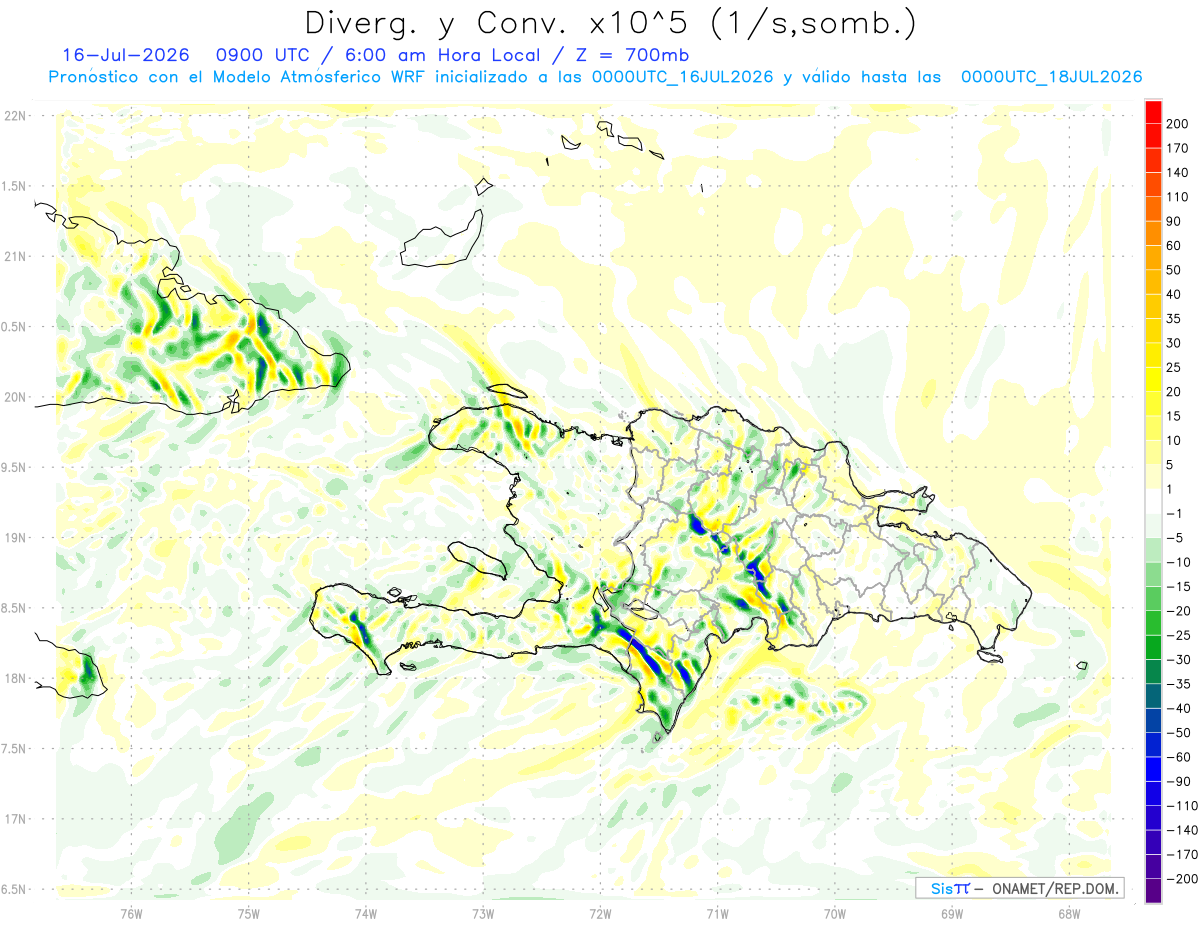Click the '18N' latitude label
Screen dimensions: 1200x927
click(15, 678)
